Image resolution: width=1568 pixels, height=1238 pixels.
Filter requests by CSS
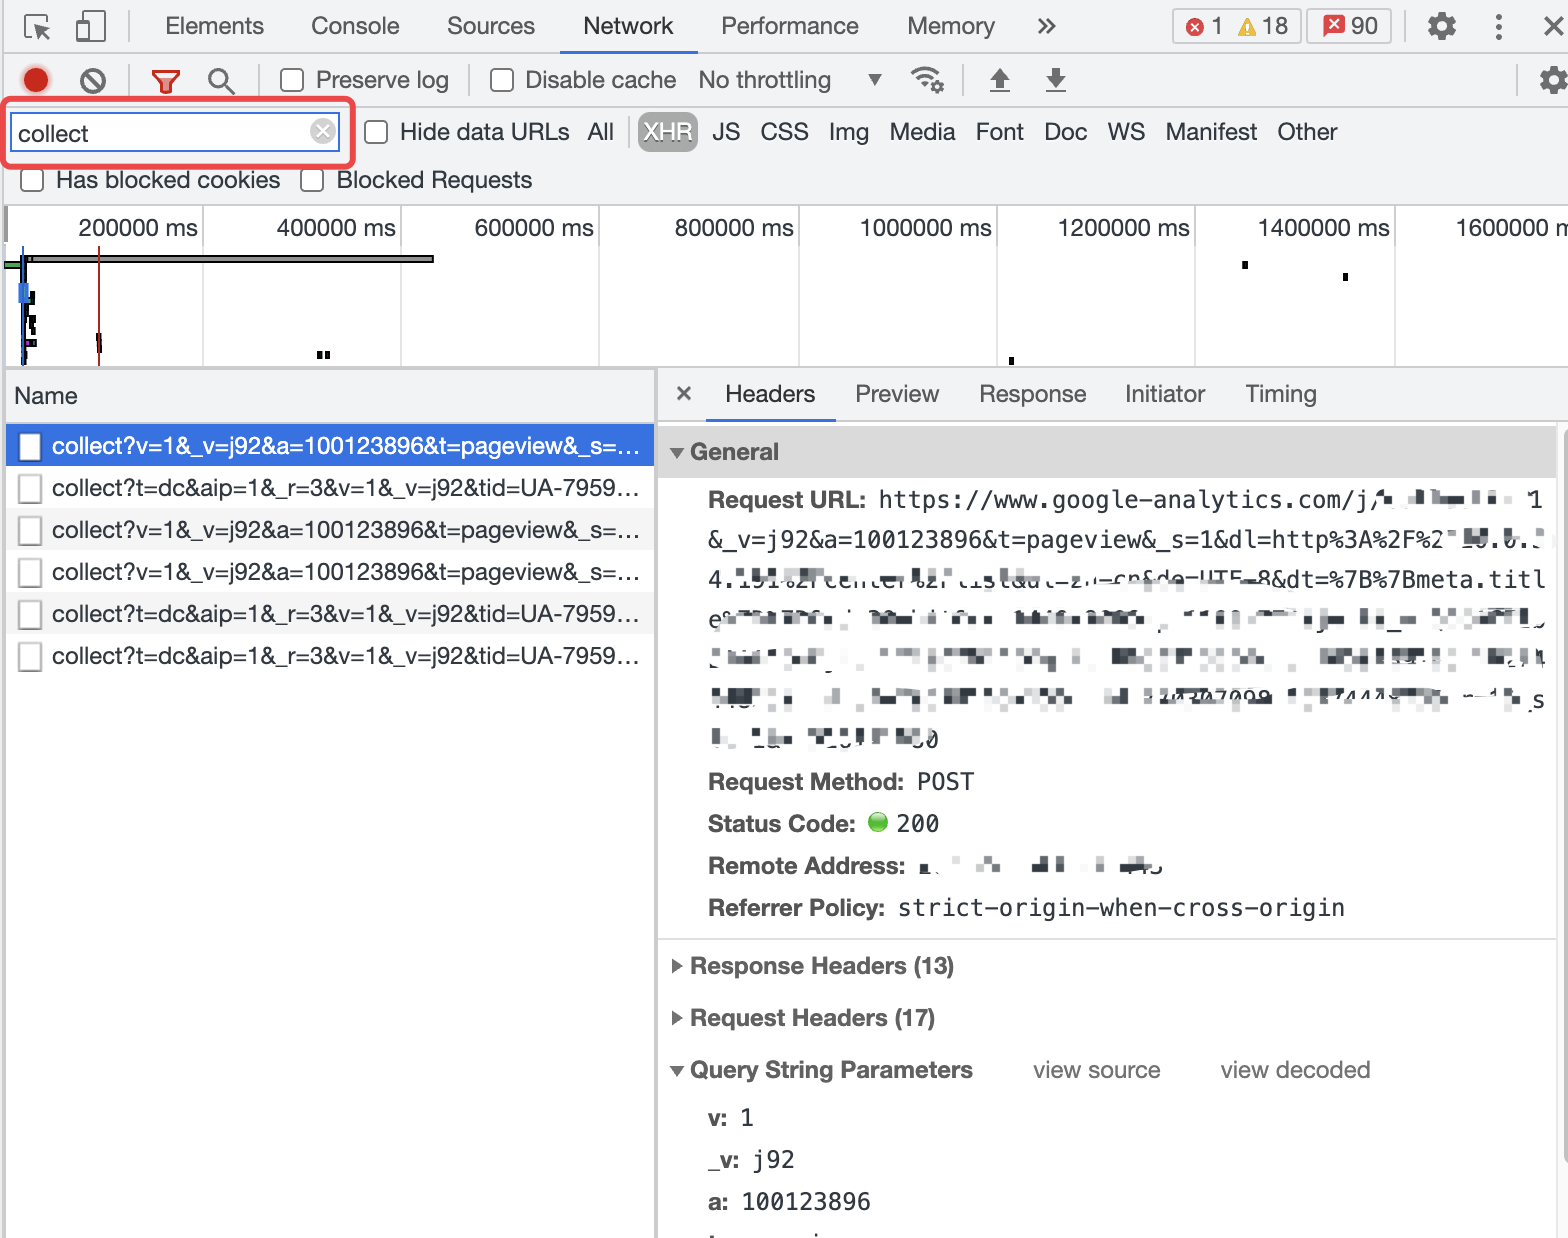pyautogui.click(x=784, y=132)
